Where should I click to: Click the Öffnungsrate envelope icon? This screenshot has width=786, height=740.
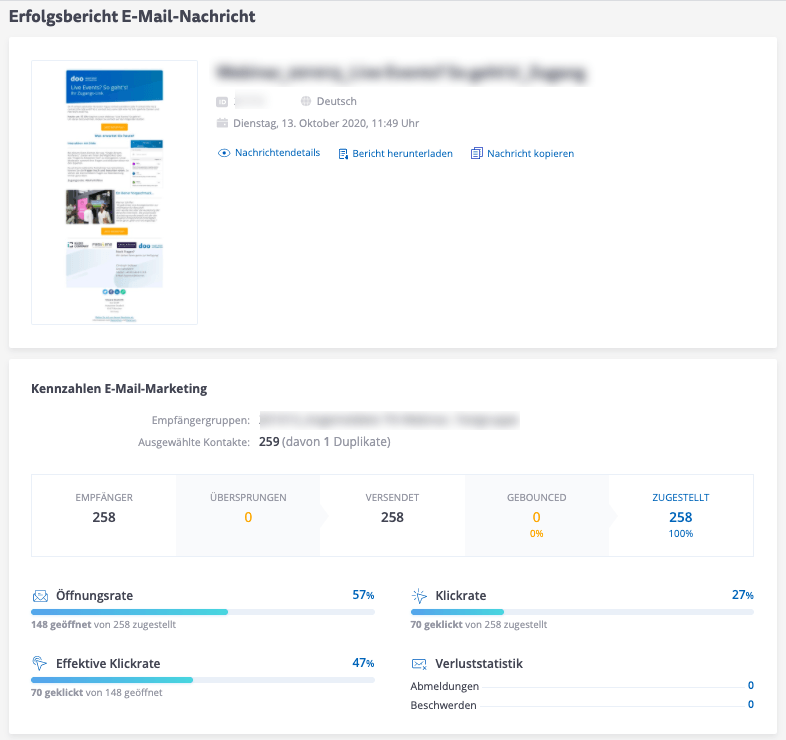(x=40, y=596)
